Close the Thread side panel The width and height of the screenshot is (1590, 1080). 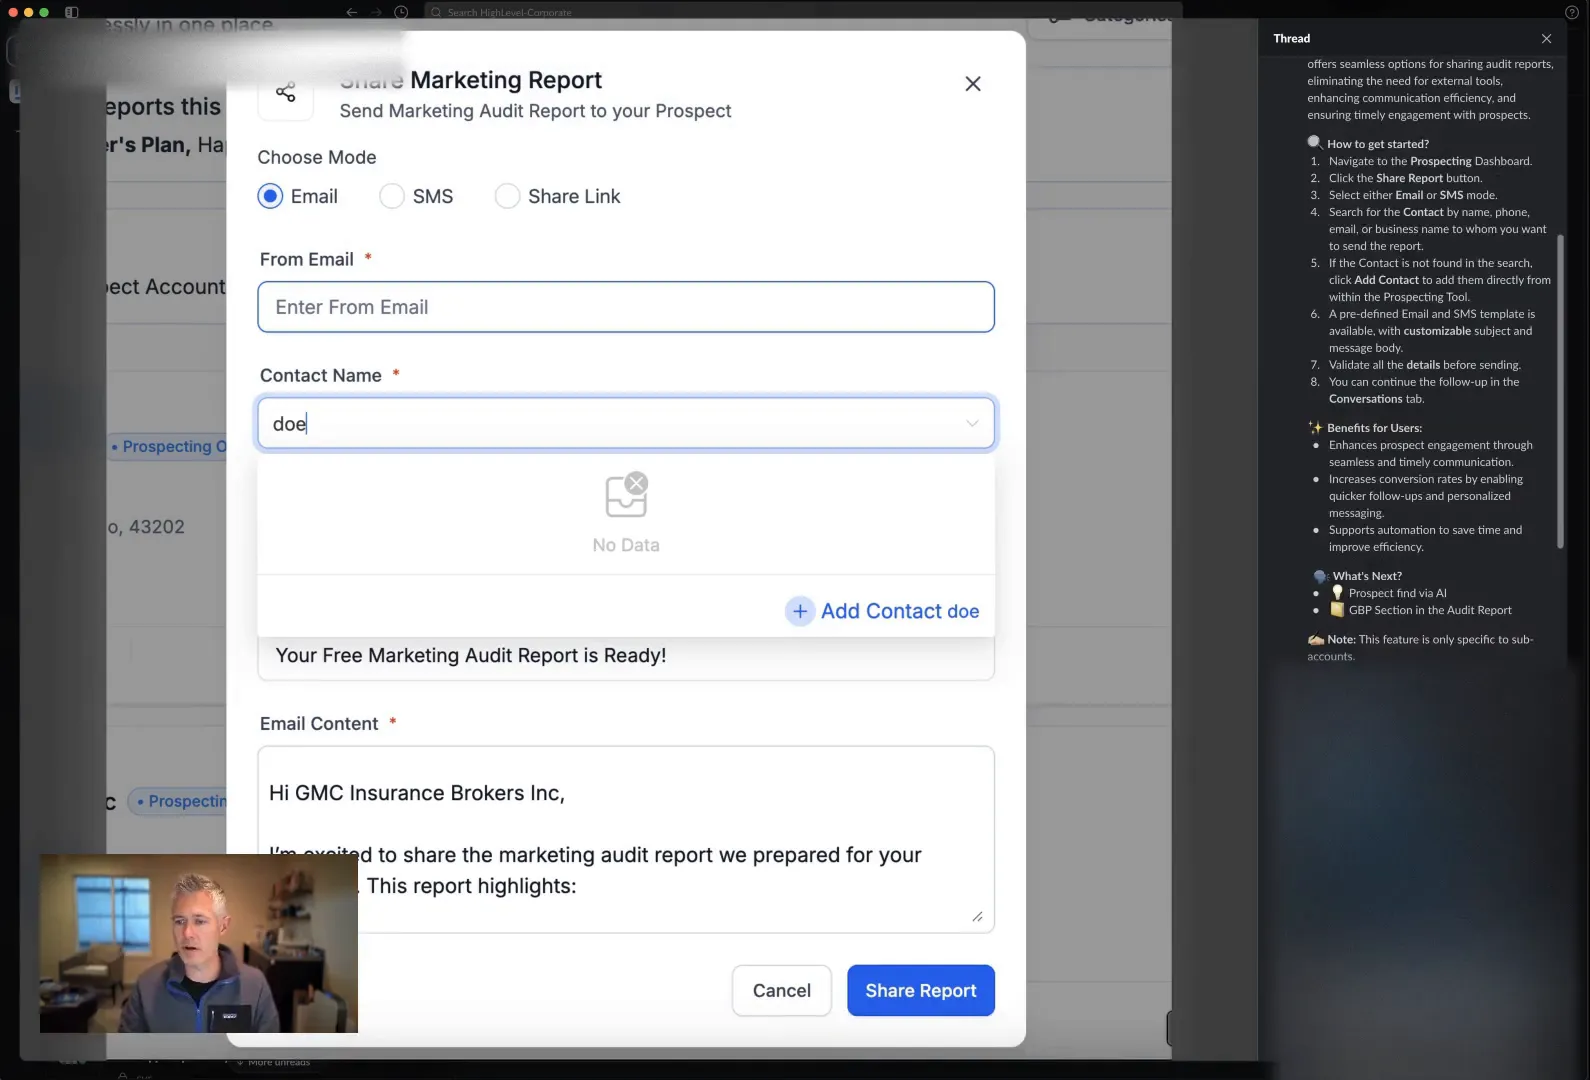tap(1547, 38)
